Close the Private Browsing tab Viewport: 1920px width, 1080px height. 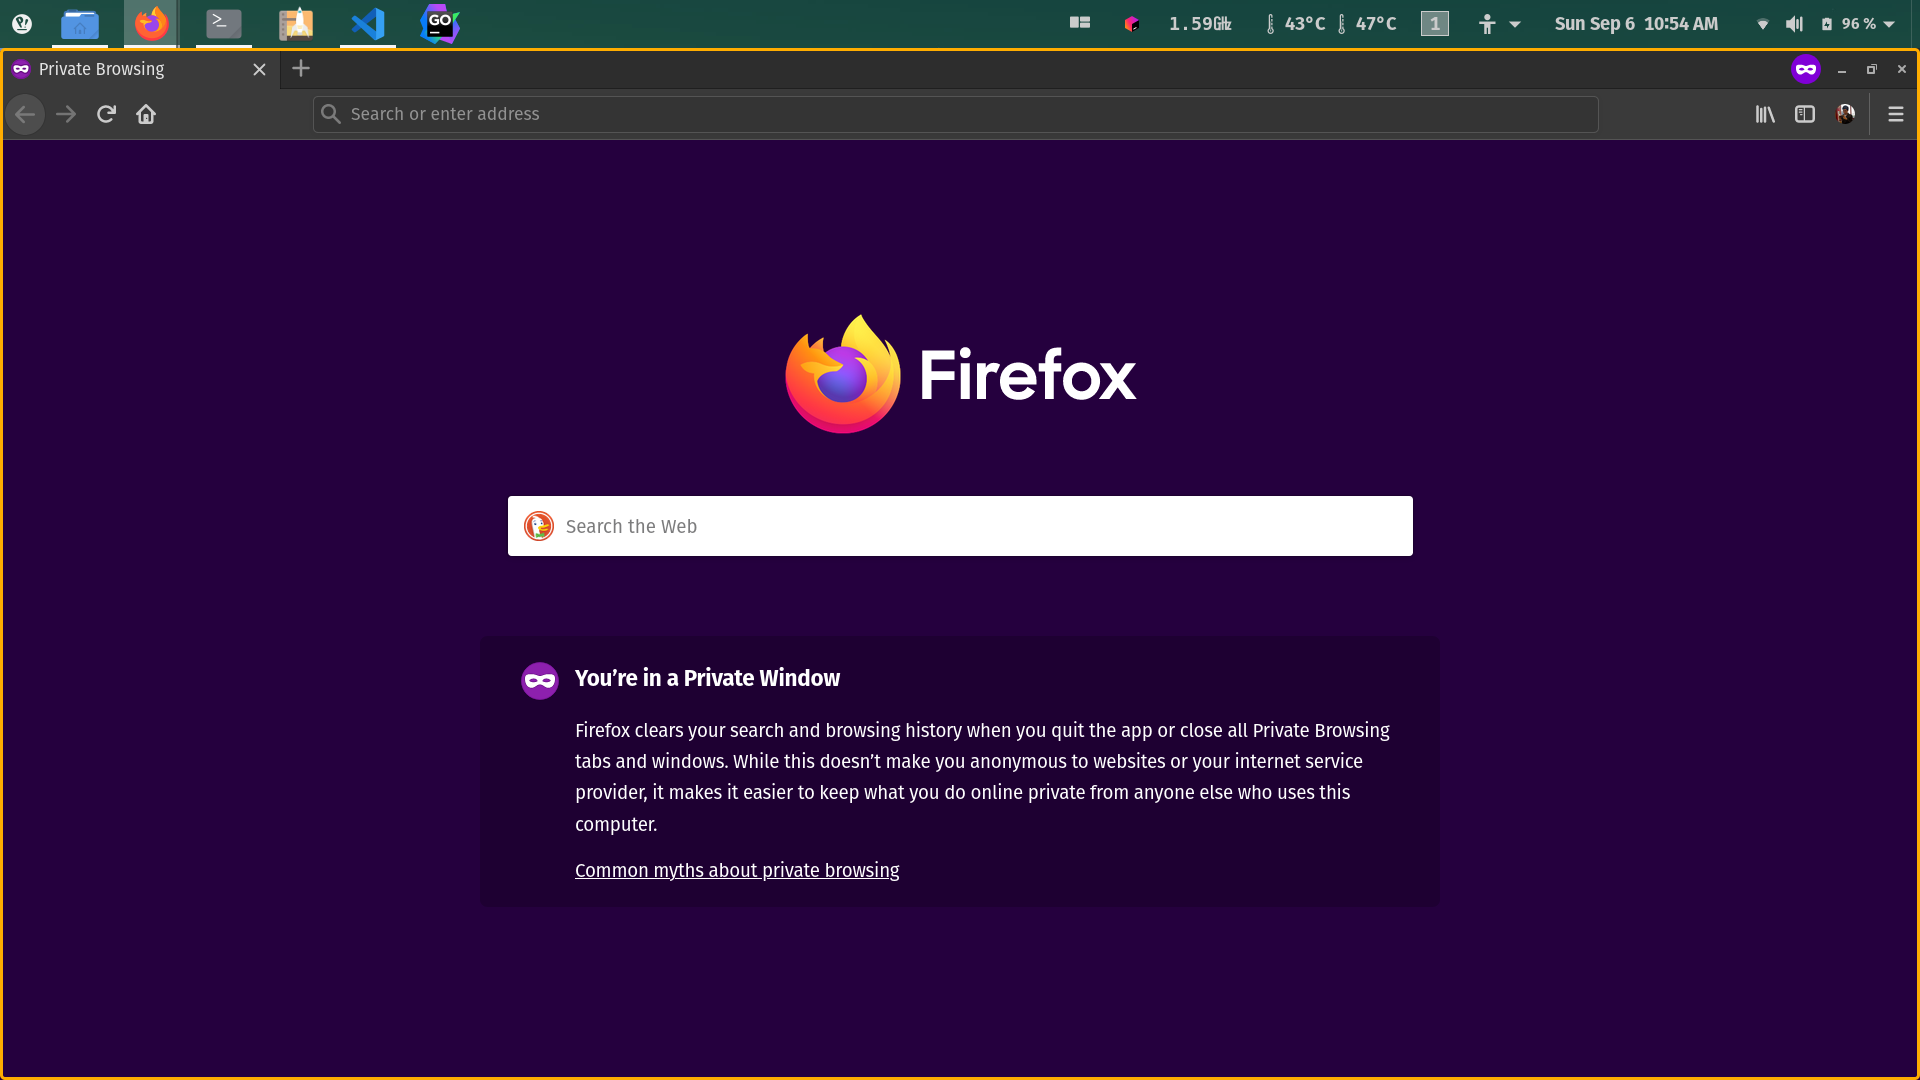point(259,69)
